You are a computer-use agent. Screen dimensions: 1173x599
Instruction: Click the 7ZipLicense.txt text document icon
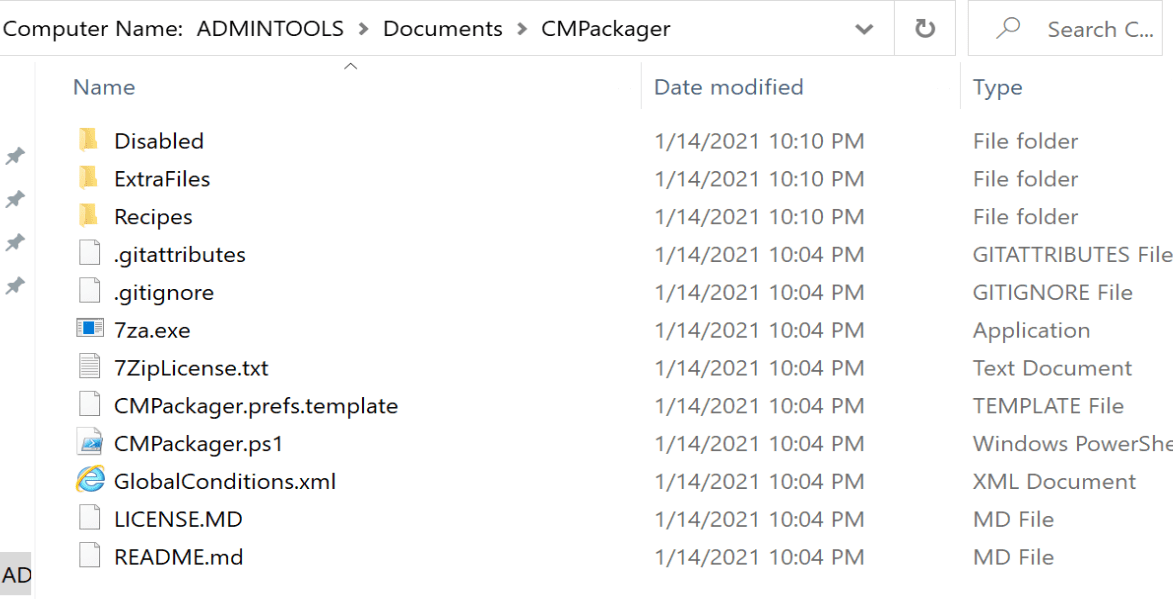(x=90, y=367)
